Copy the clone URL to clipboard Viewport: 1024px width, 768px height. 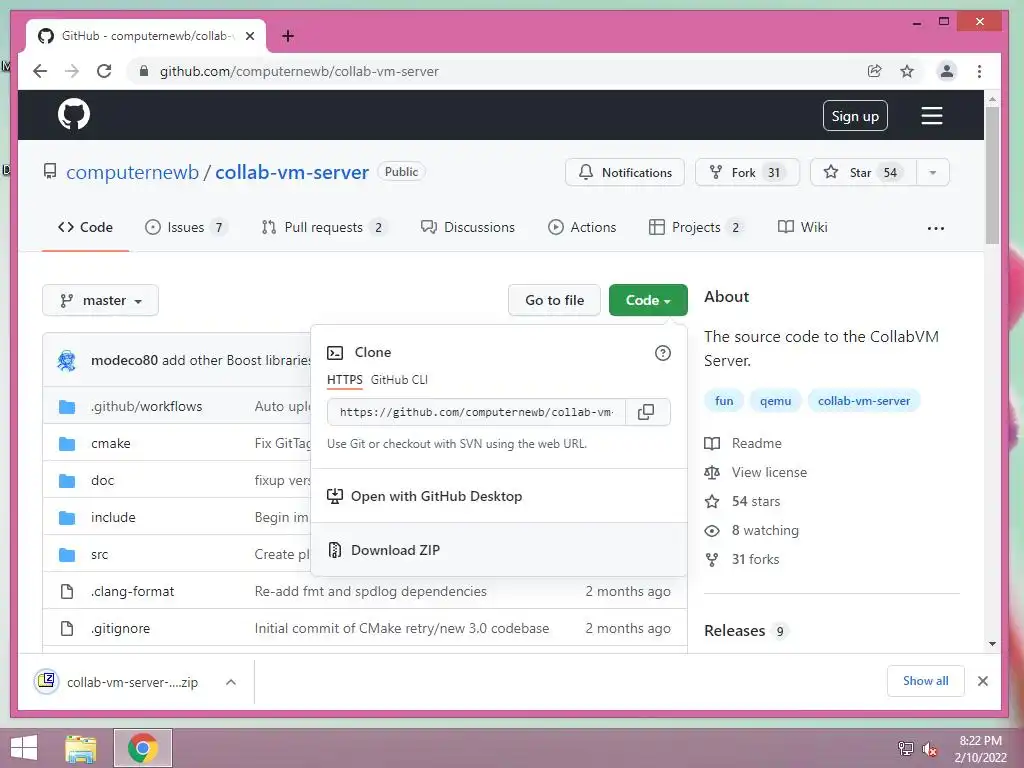pos(646,412)
